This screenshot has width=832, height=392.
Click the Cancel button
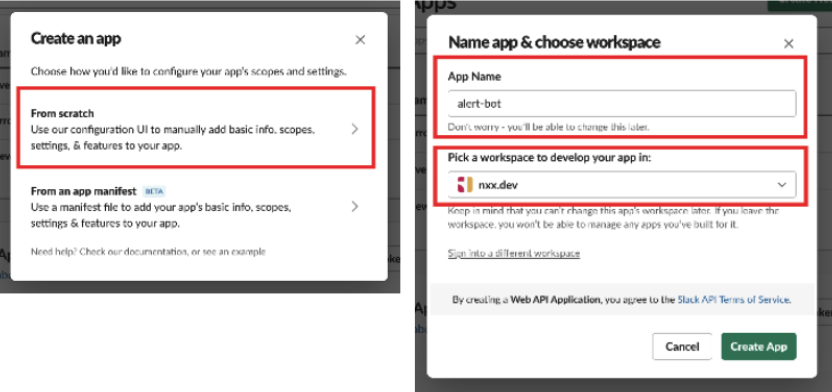682,347
